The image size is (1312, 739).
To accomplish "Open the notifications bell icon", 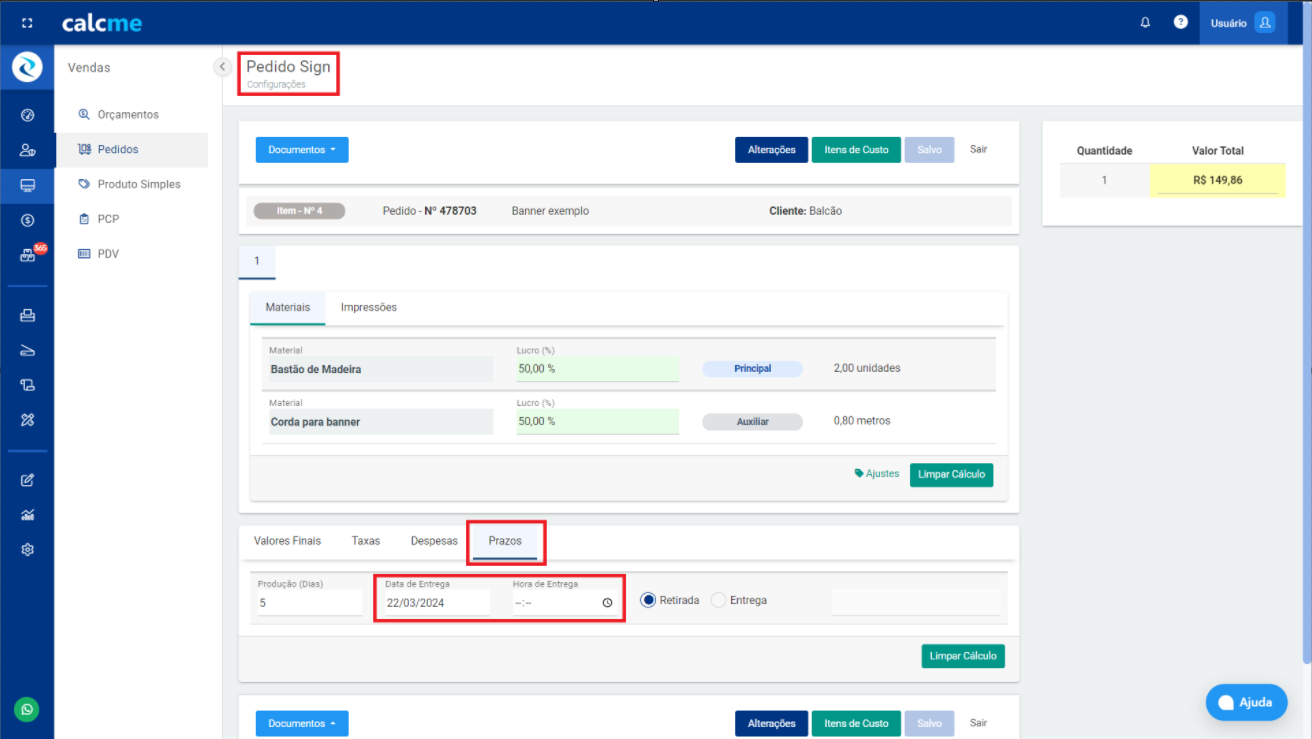I will pyautogui.click(x=1145, y=22).
